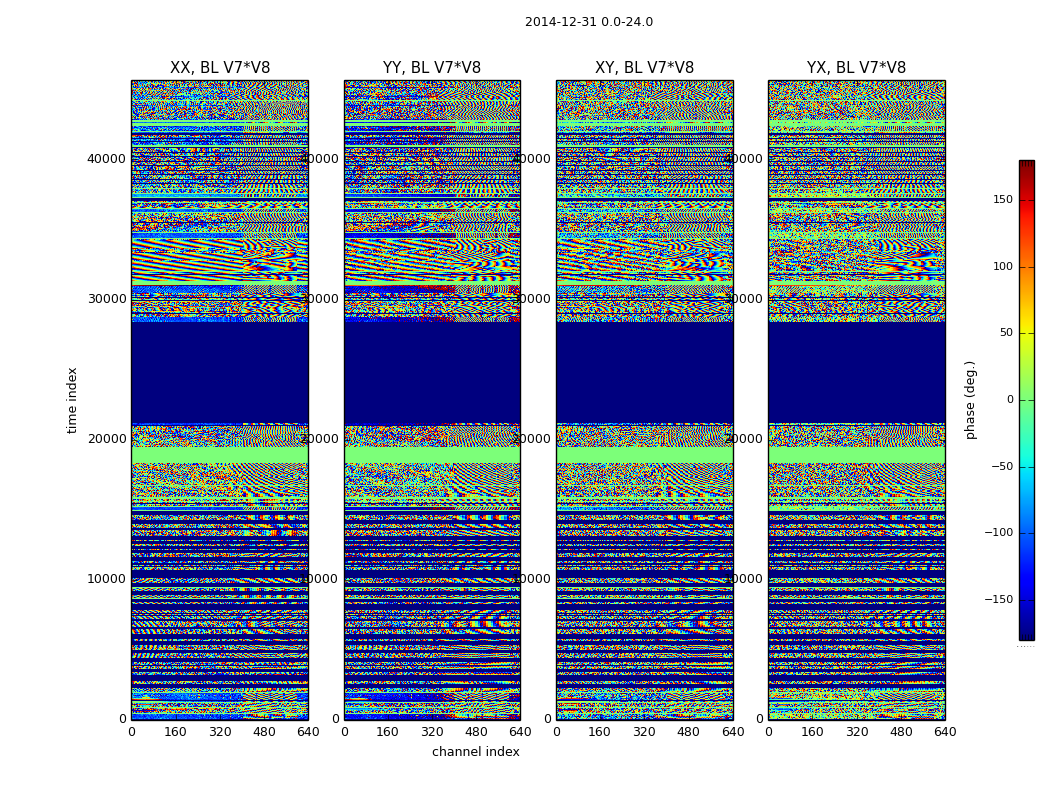Click the 150 tick on the colorbar
Viewport: 1050px width, 800px height.
point(1003,199)
